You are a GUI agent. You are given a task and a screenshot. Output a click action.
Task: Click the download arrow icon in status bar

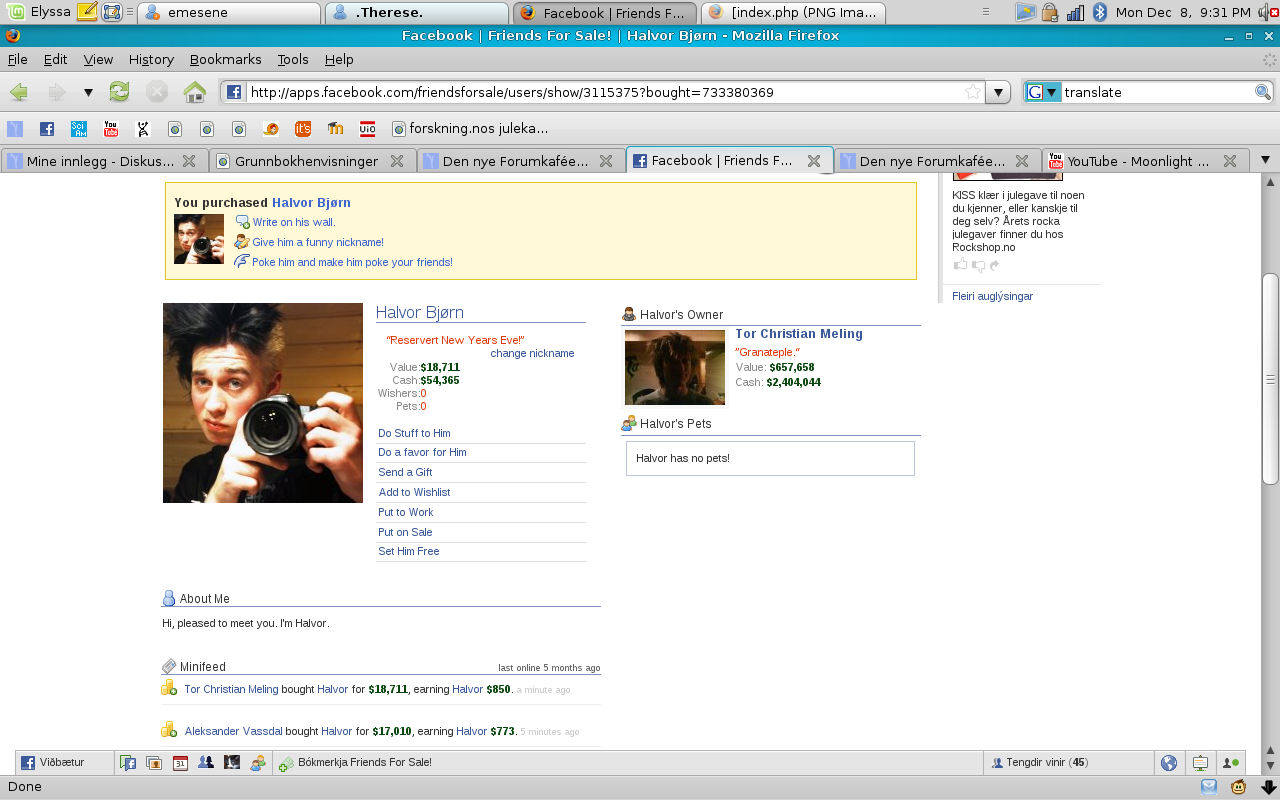(x=1268, y=786)
